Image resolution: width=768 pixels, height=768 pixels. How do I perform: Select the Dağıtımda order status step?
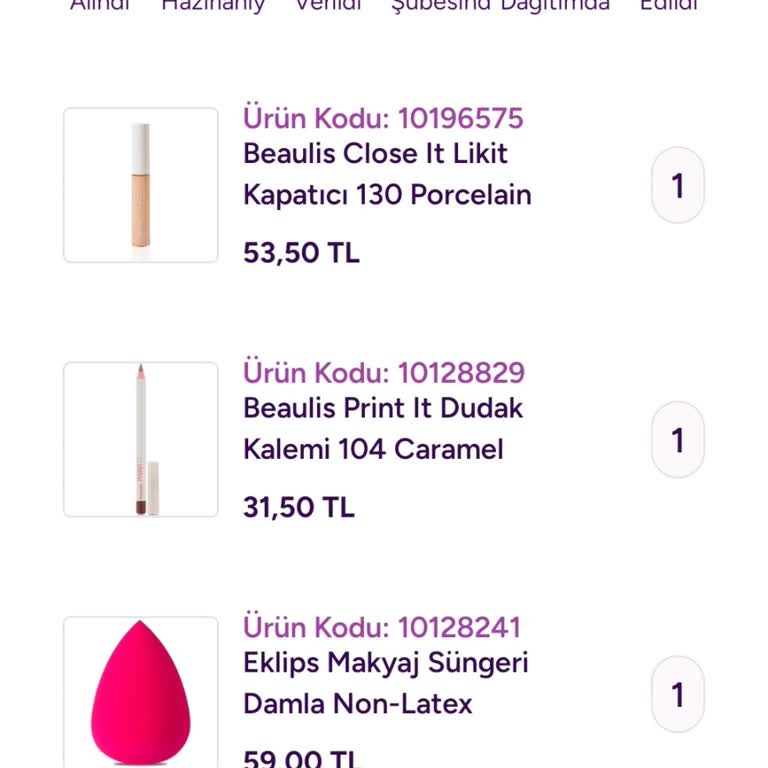tap(555, 5)
